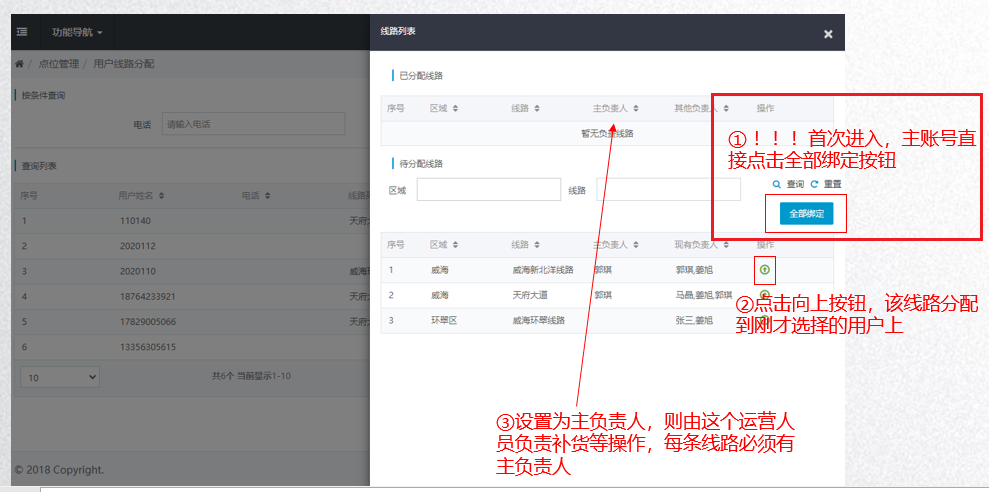This screenshot has width=989, height=492.
Task: Go to home via breadcrumb house icon
Action: click(x=20, y=64)
